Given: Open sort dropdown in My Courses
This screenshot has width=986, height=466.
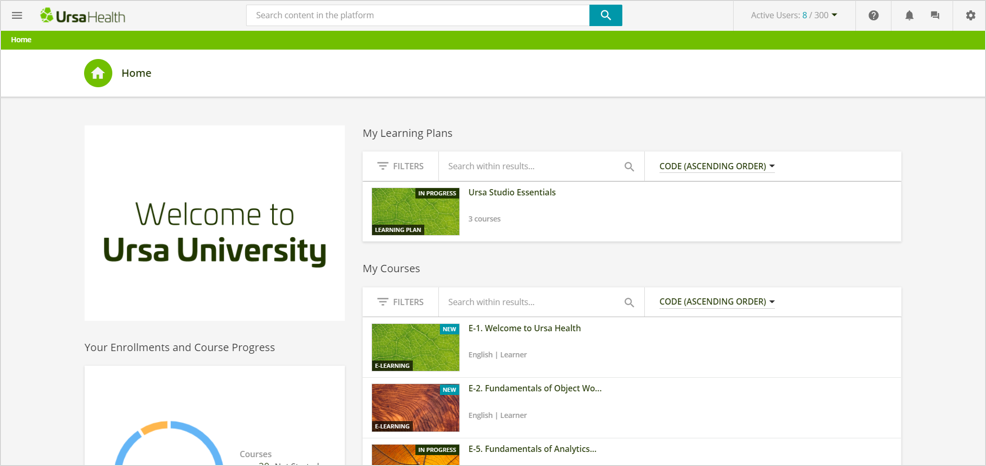Looking at the screenshot, I should coord(717,302).
